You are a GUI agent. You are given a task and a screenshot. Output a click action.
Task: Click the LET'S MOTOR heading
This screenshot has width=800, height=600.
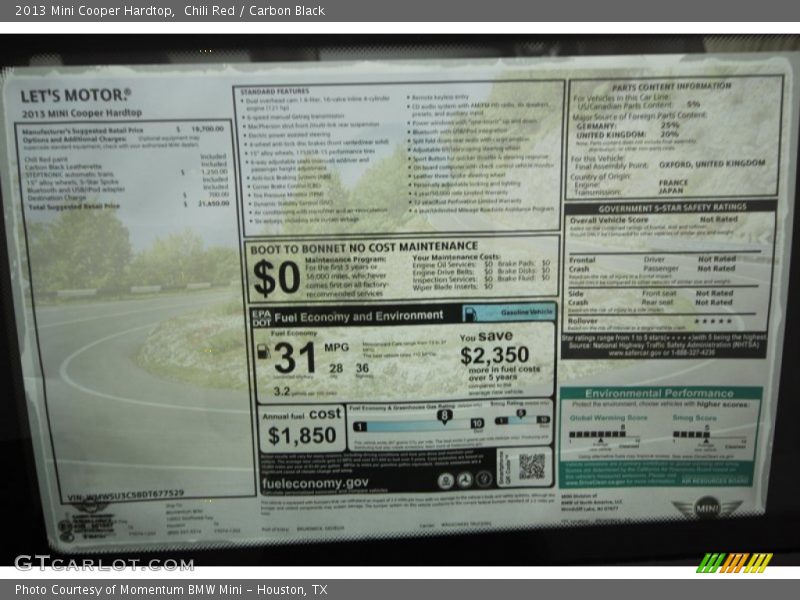pyautogui.click(x=76, y=95)
